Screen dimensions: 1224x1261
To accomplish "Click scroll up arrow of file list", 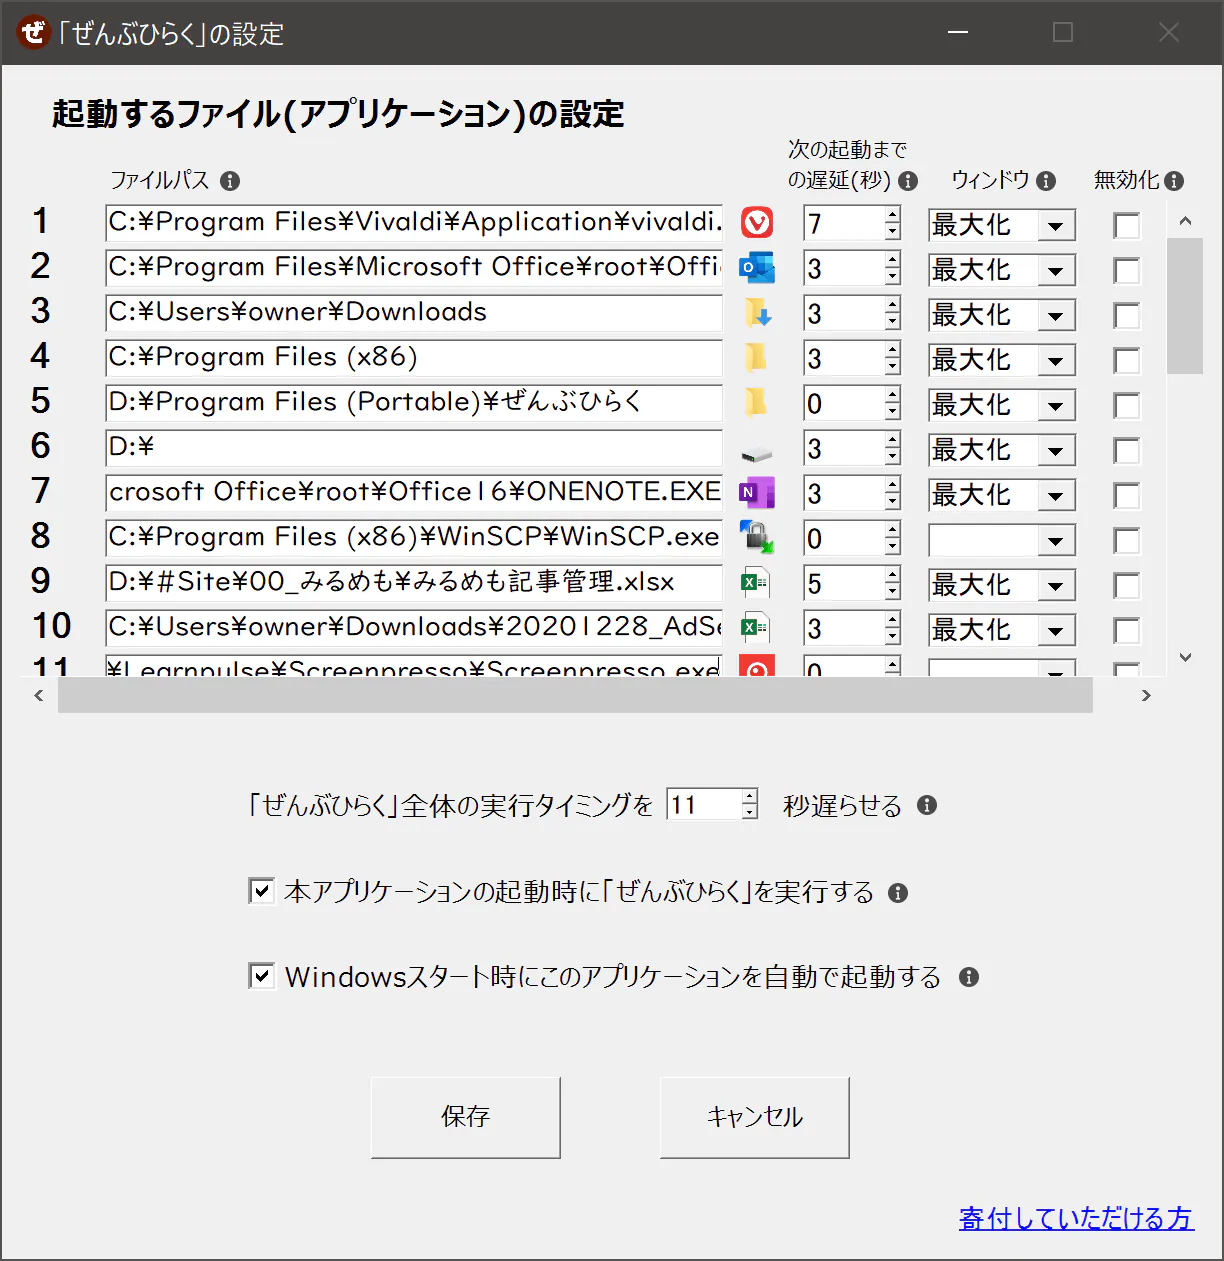I will tap(1185, 221).
